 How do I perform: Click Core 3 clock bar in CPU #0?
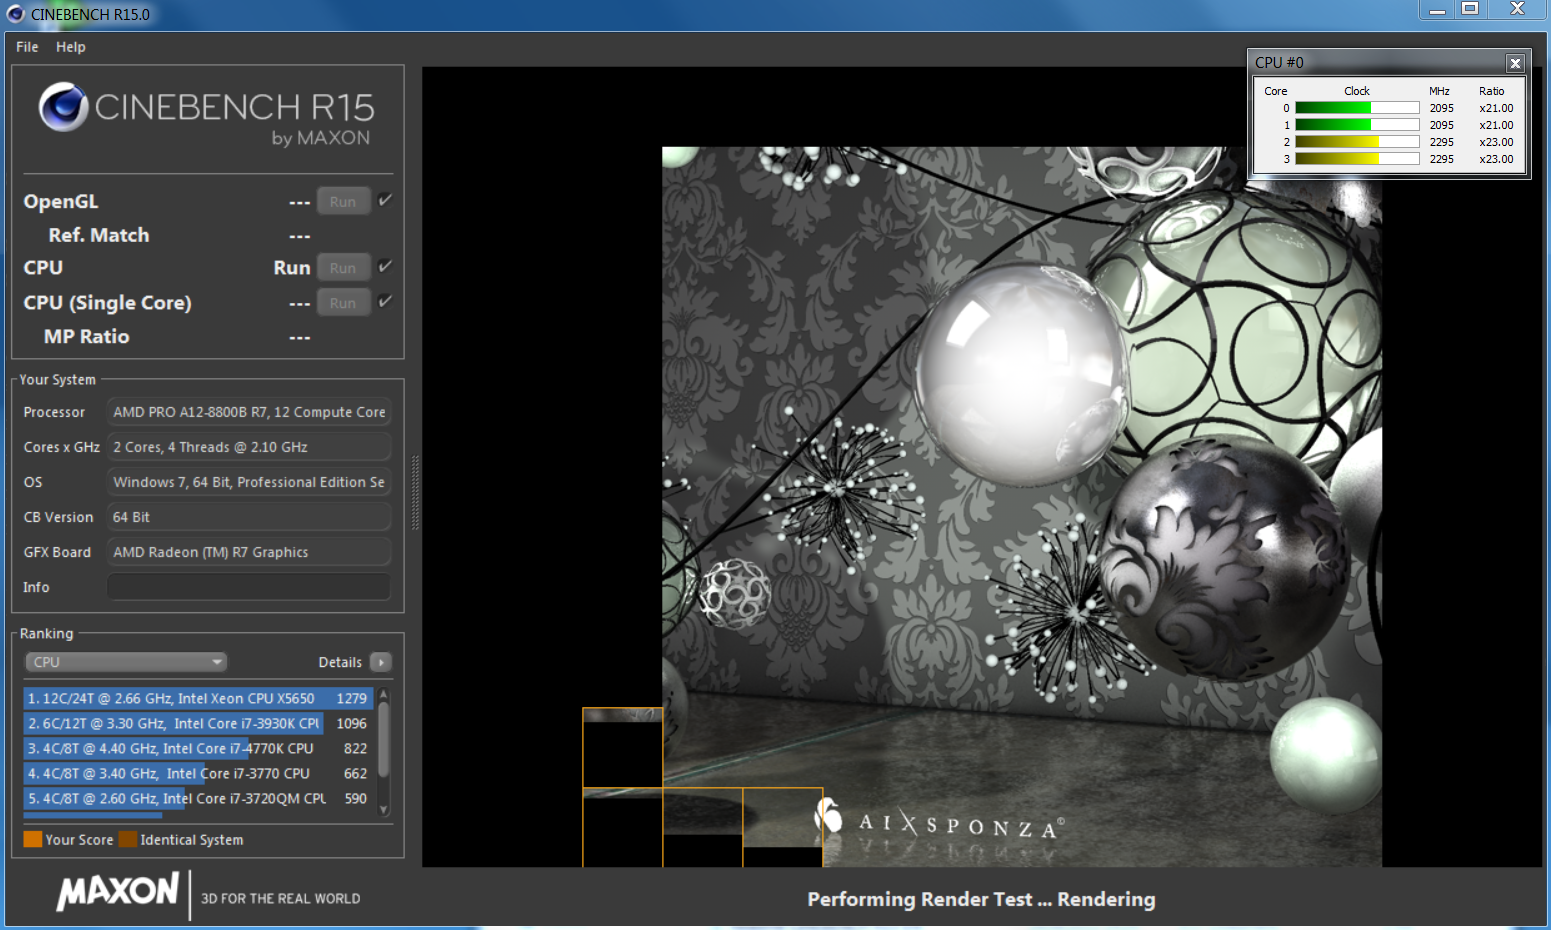(x=1357, y=159)
